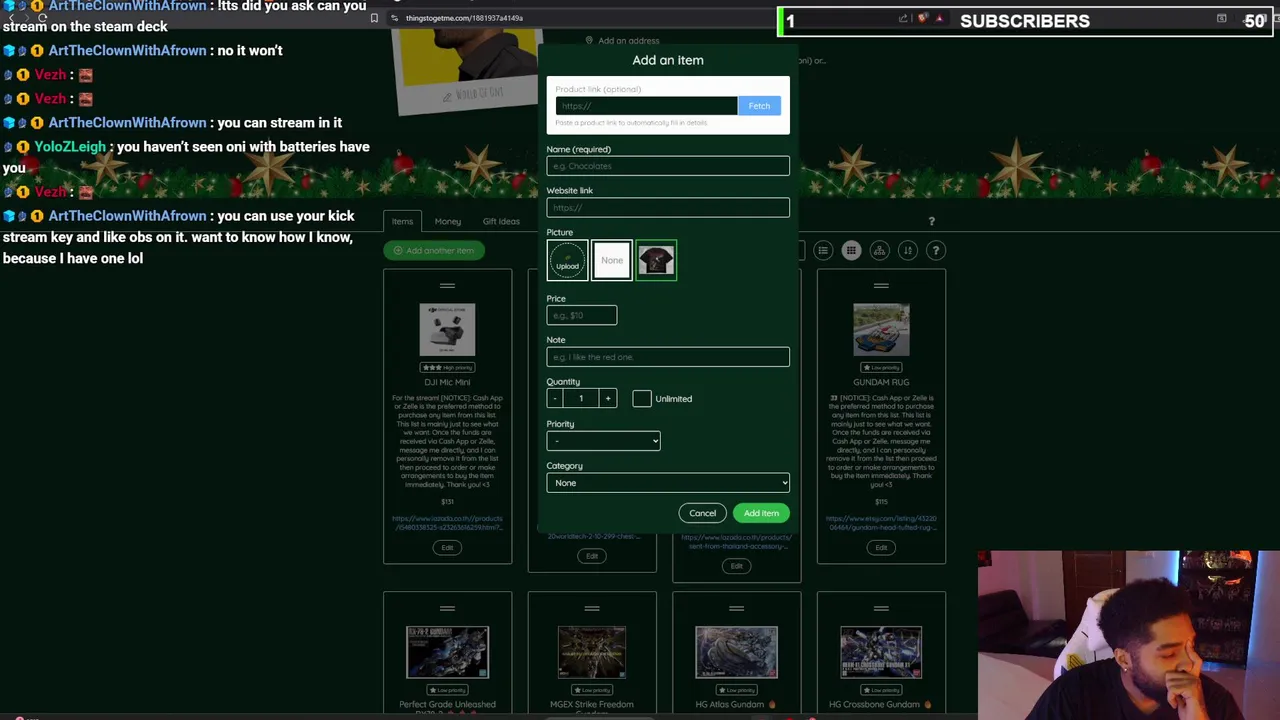Viewport: 1280px width, 720px height.
Task: Click the GUNDAM RUG title text
Action: [881, 382]
